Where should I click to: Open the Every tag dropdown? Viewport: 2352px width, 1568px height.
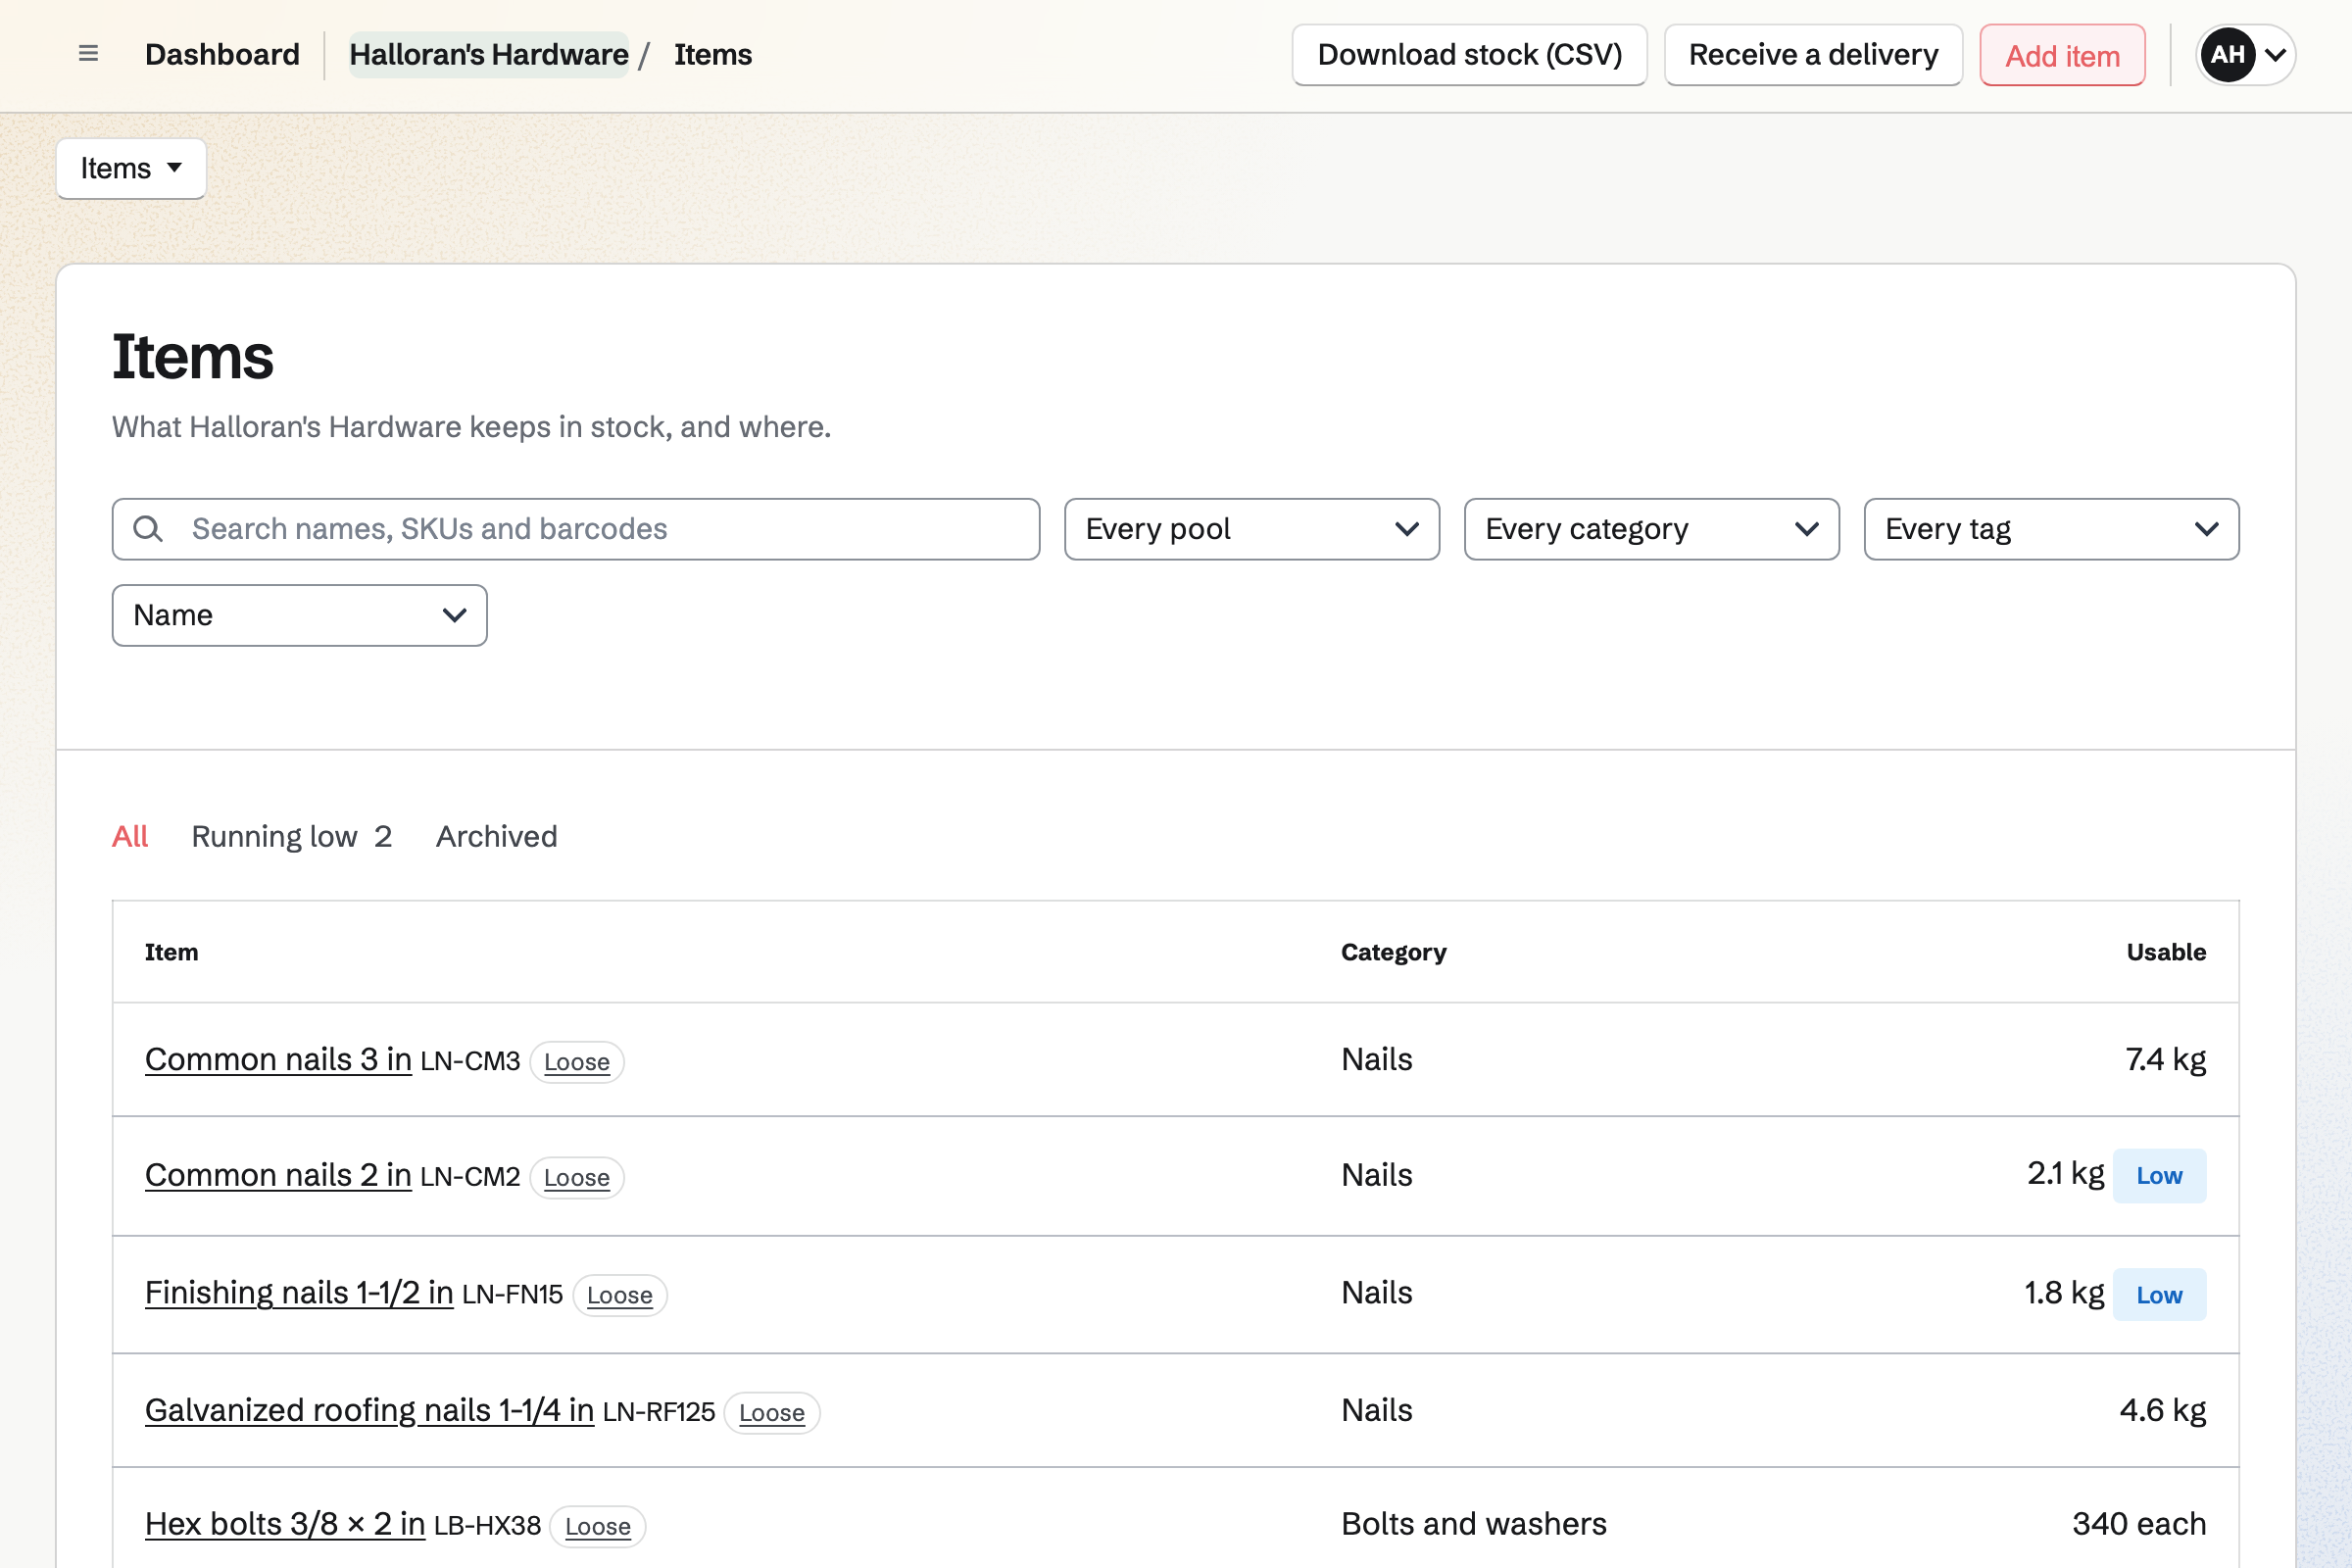(2051, 529)
